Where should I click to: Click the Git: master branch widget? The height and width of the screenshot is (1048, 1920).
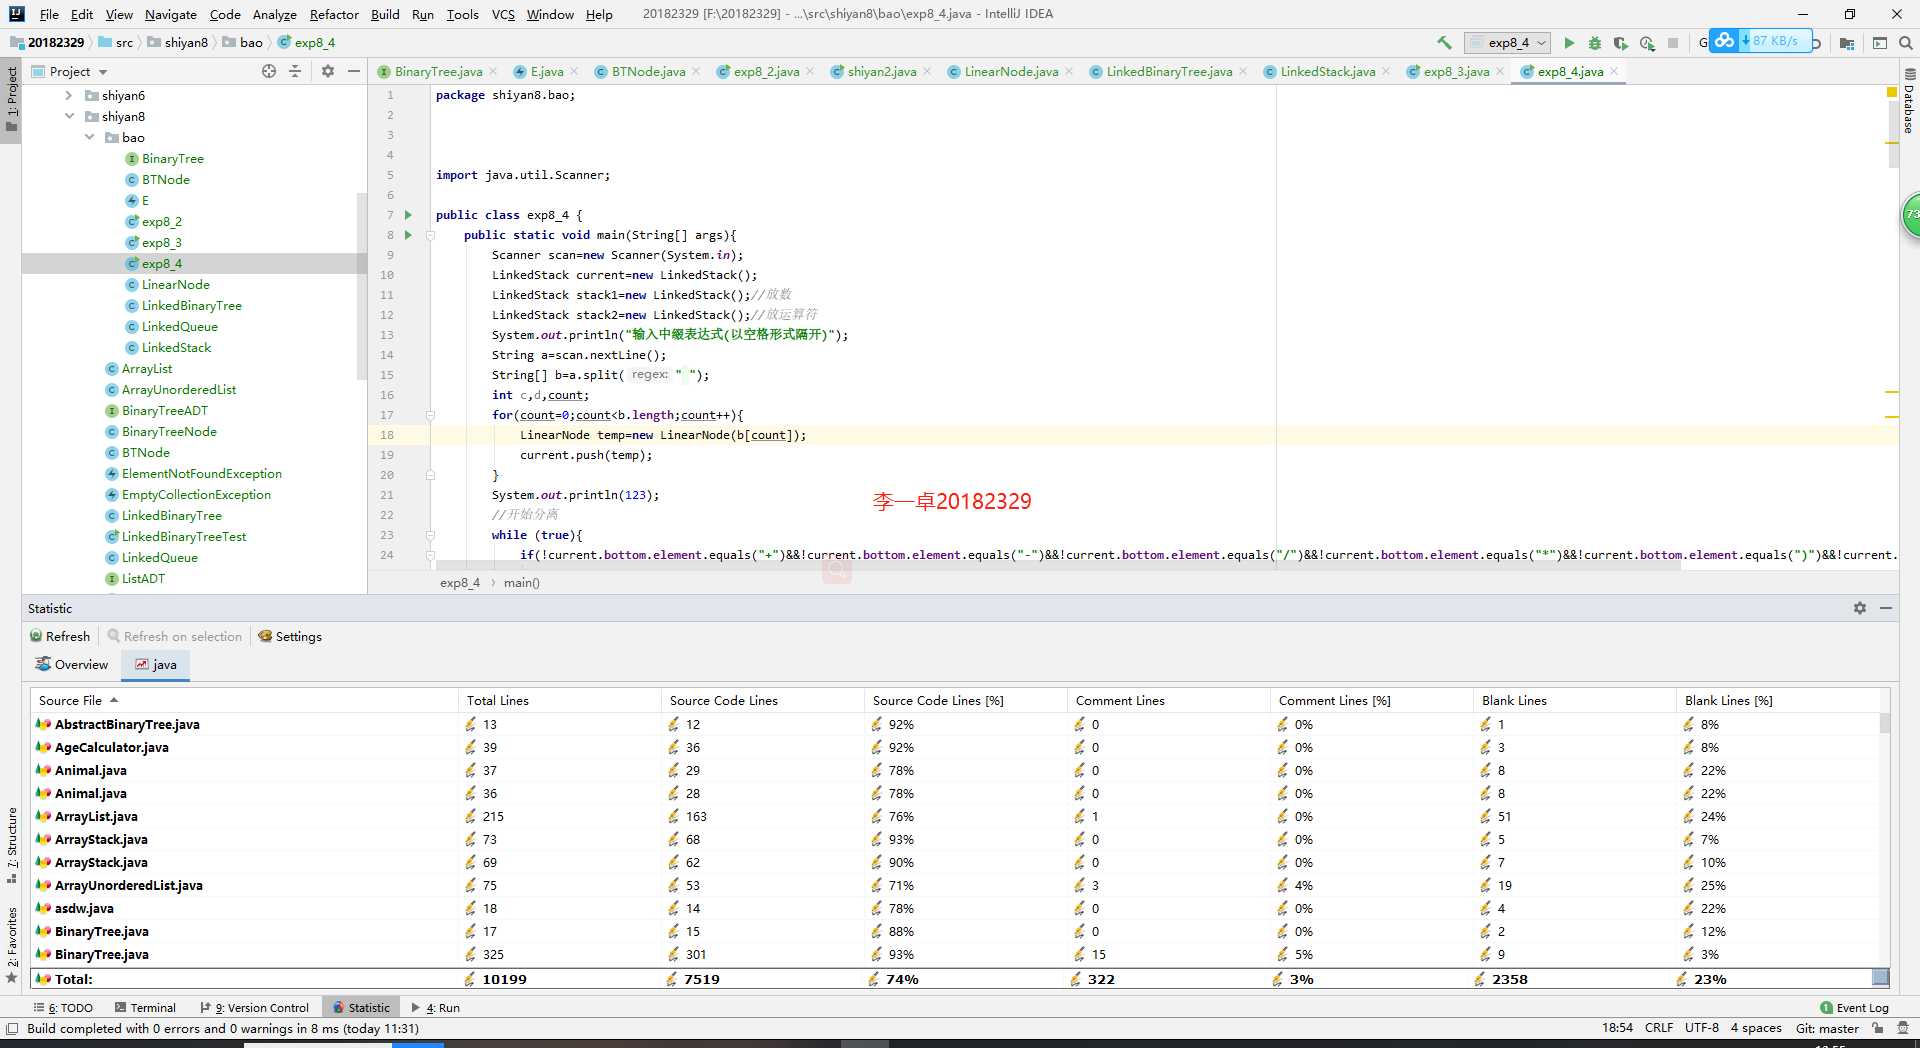coord(1827,1029)
